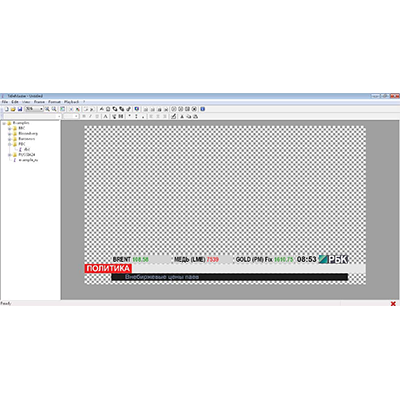Expand the Bloomberg folder node
The height and width of the screenshot is (400, 400).
point(10,134)
